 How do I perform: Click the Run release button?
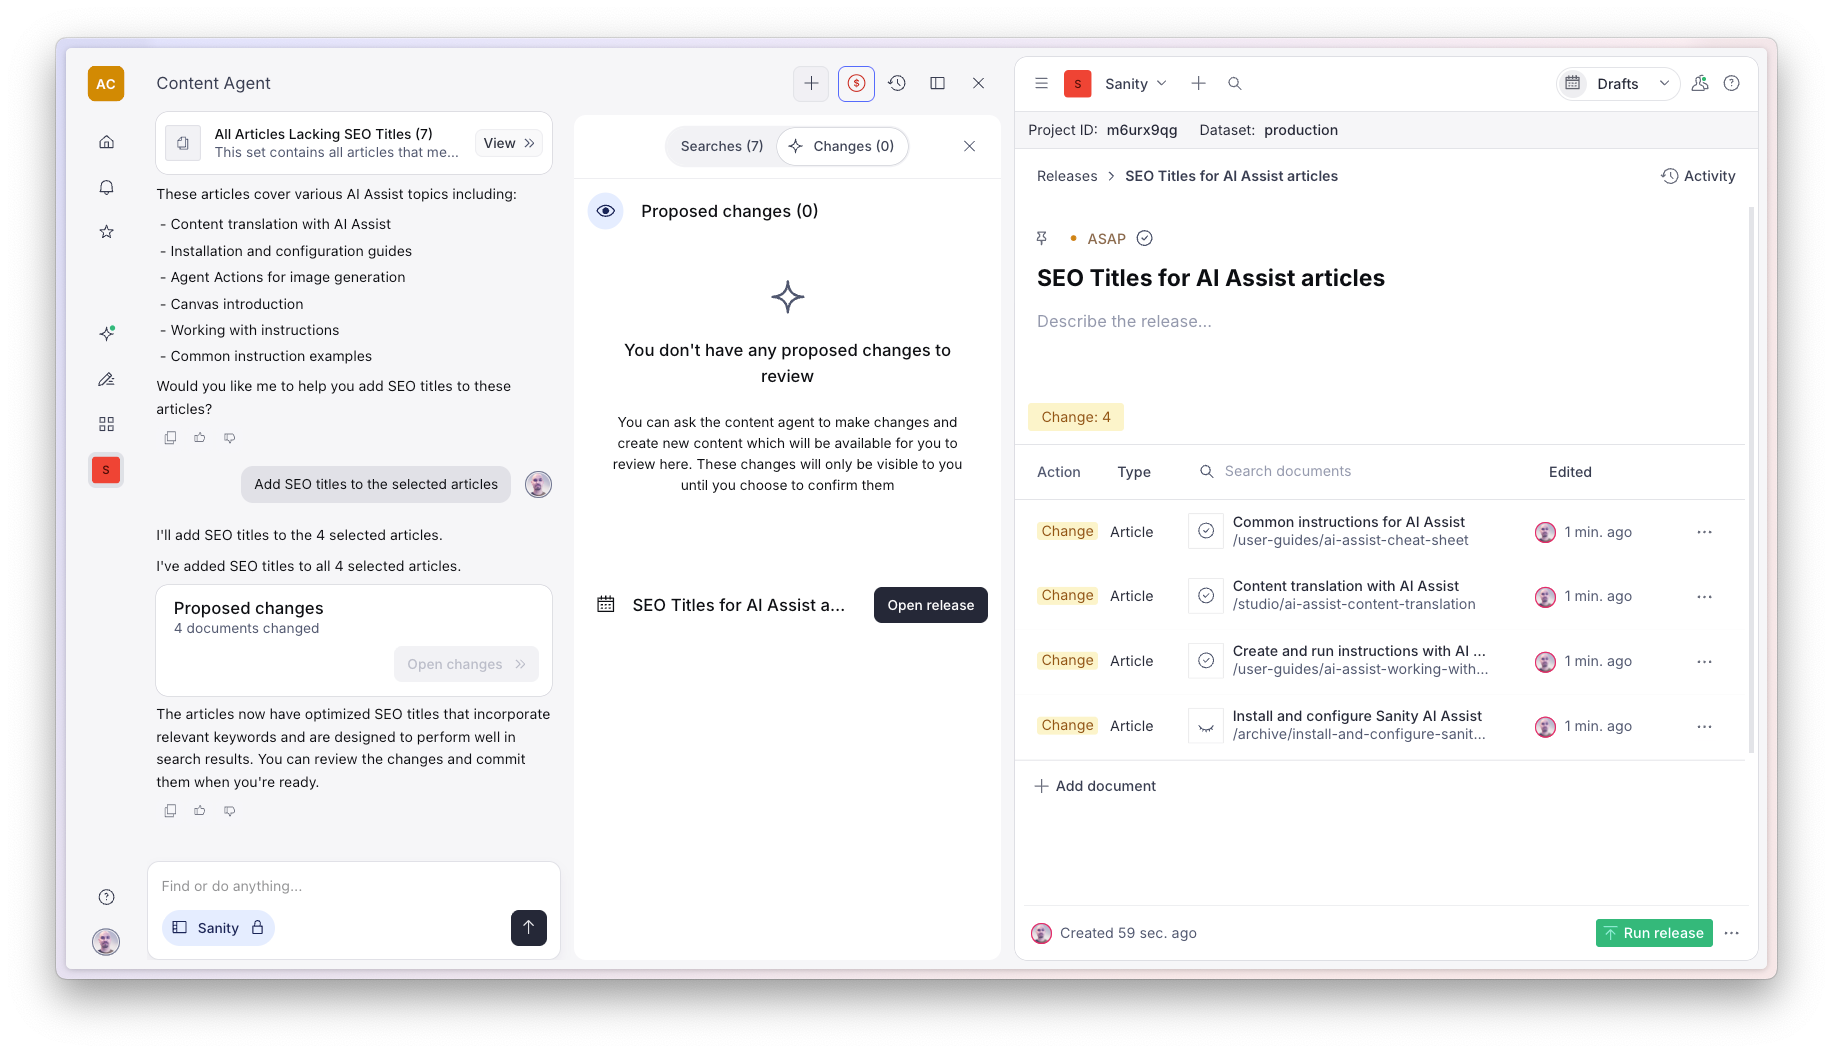click(x=1654, y=933)
